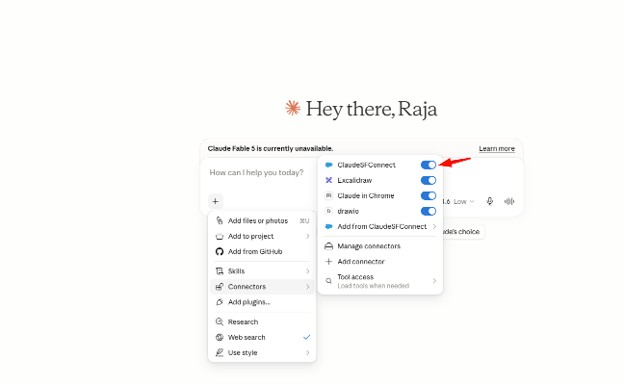Open the Skills submenu
The width and height of the screenshot is (624, 385).
[262, 271]
